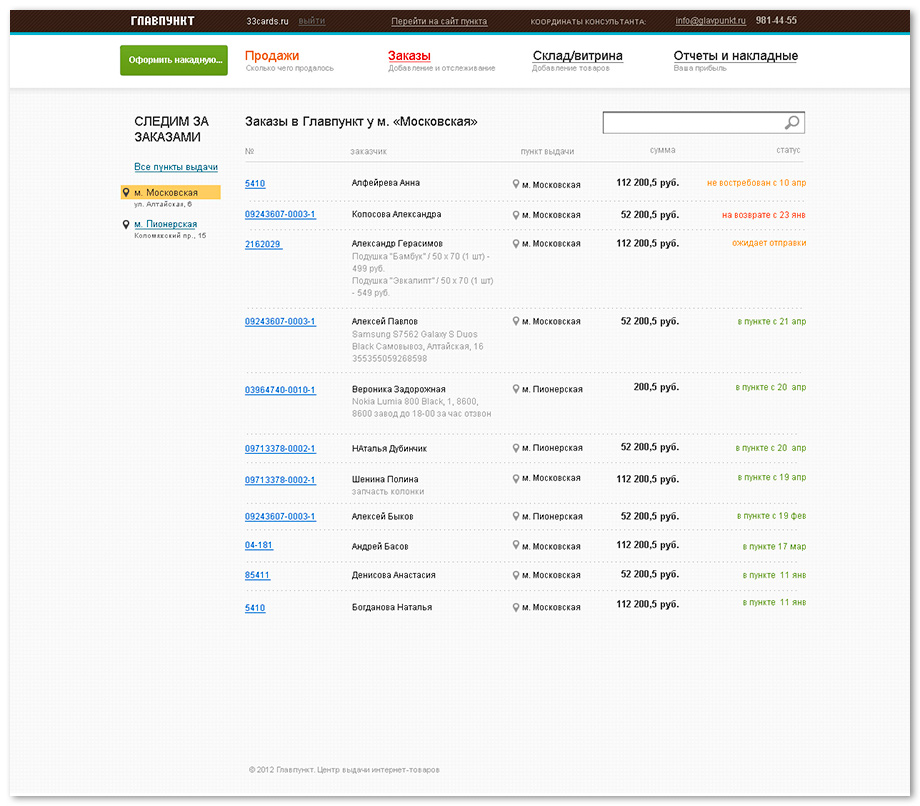The height and width of the screenshot is (806, 920).
Task: Click the 200,5 руб. amount for Вероника Задорожная
Action: point(656,387)
